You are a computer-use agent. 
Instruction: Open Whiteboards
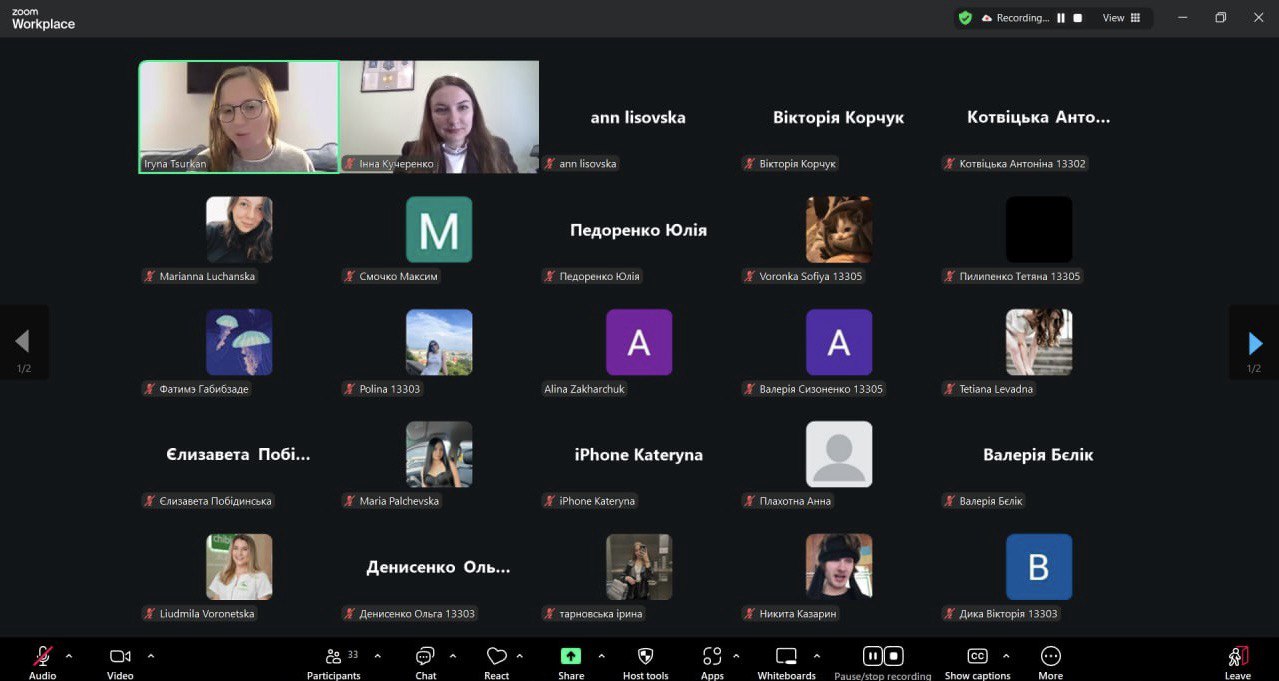click(786, 657)
